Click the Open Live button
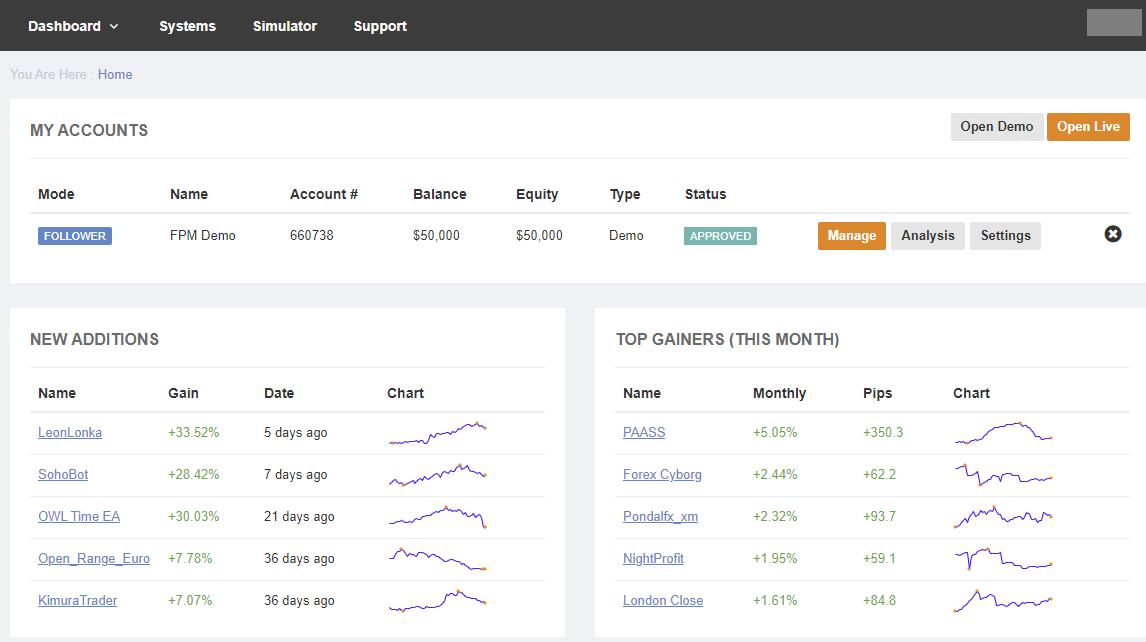The height and width of the screenshot is (642, 1146). [1088, 126]
